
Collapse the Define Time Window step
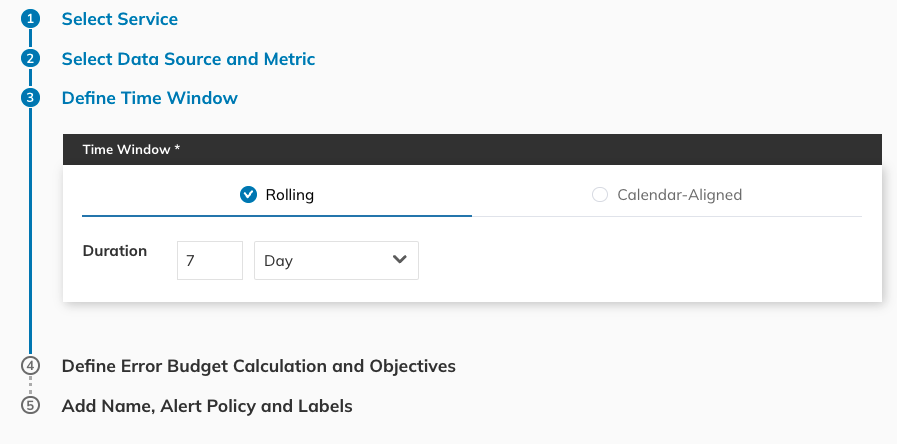tap(150, 98)
